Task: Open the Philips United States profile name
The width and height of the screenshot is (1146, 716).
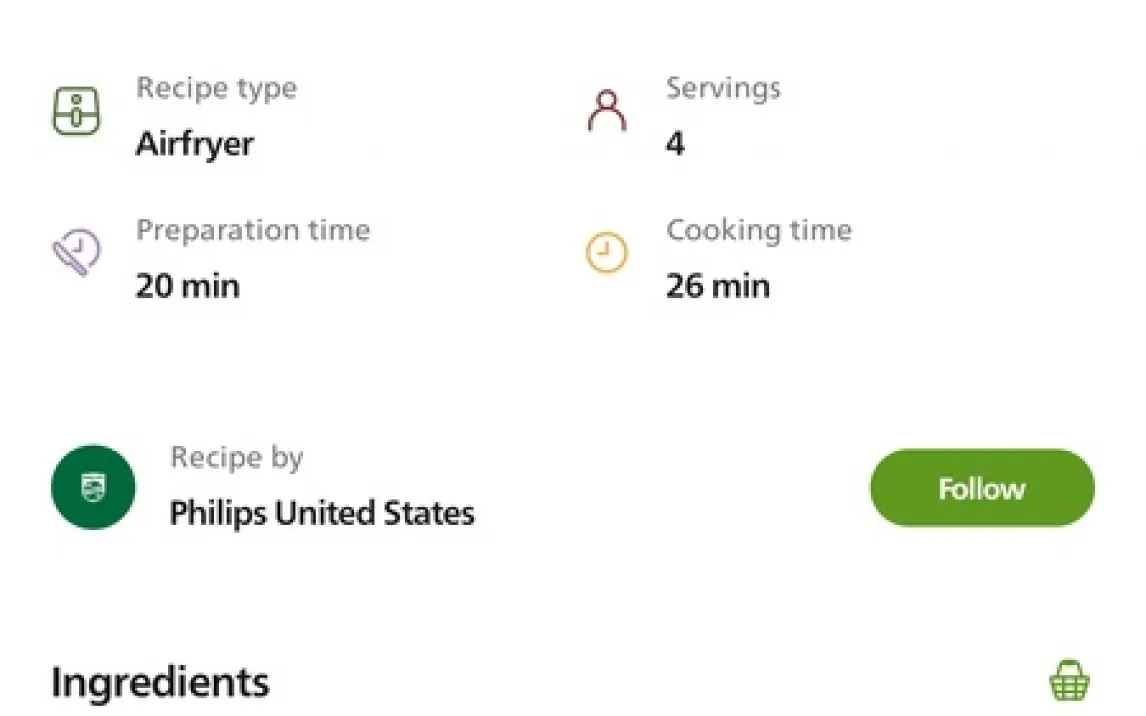Action: point(322,513)
